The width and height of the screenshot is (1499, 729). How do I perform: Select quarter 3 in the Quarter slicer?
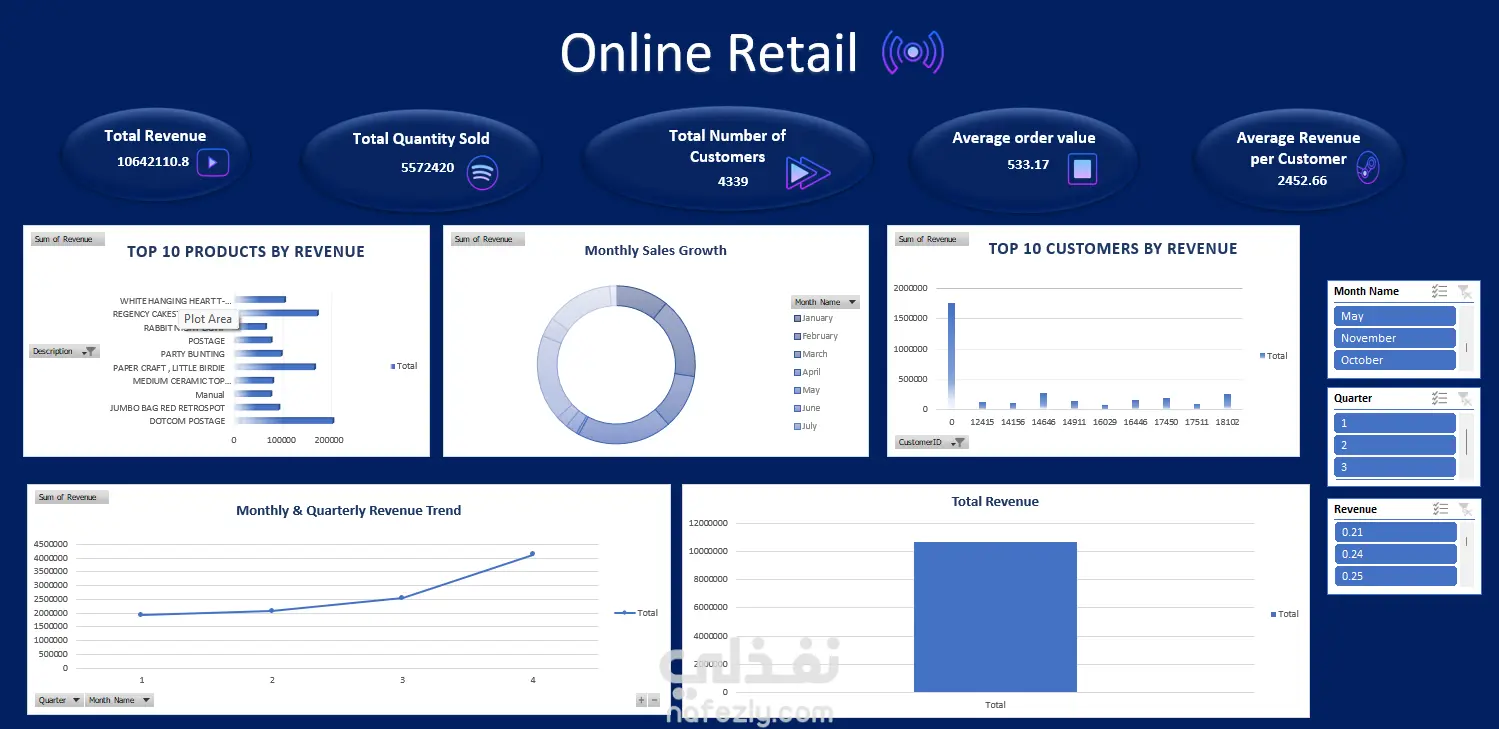point(1394,467)
